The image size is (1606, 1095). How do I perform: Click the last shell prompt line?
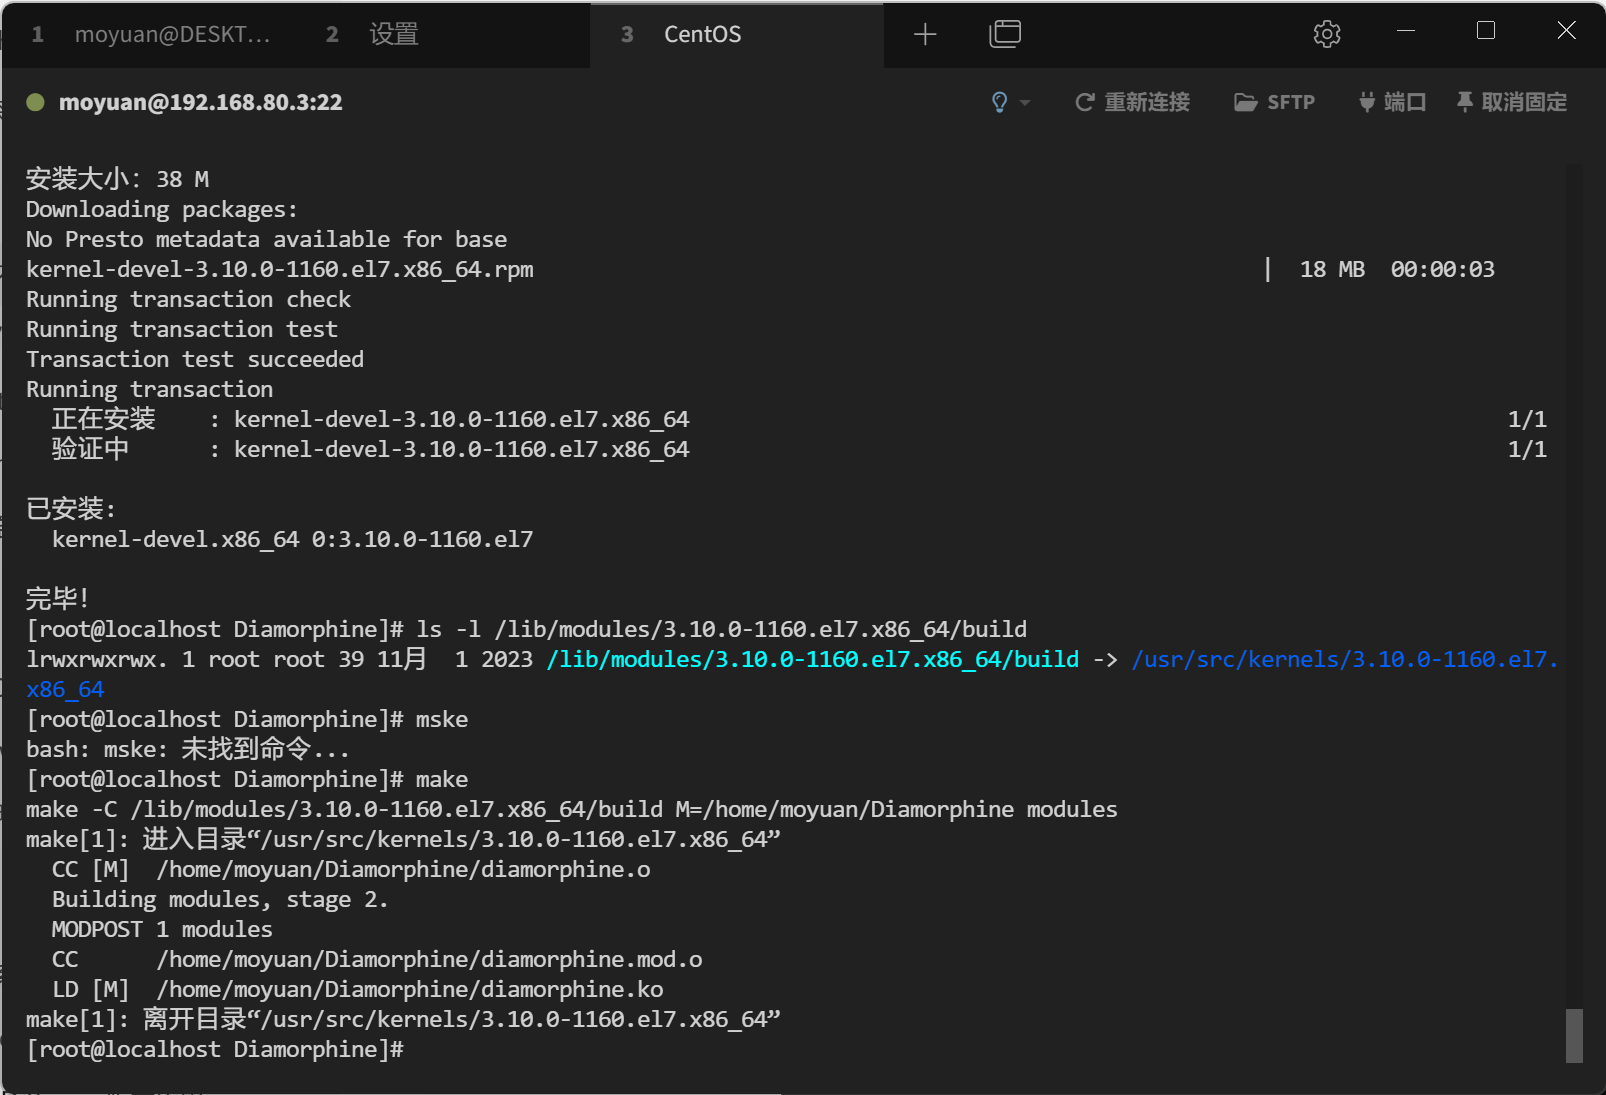215,1049
